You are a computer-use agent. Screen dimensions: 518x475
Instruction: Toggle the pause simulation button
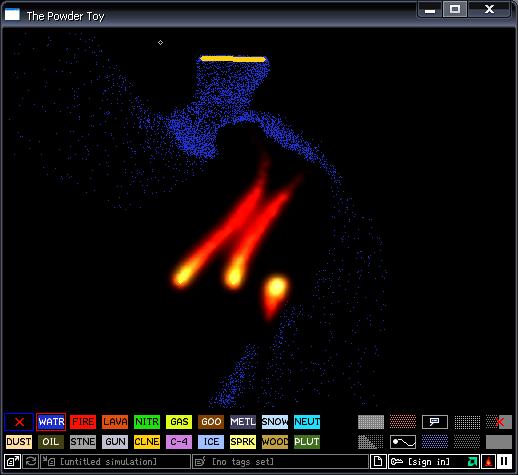coord(504,462)
